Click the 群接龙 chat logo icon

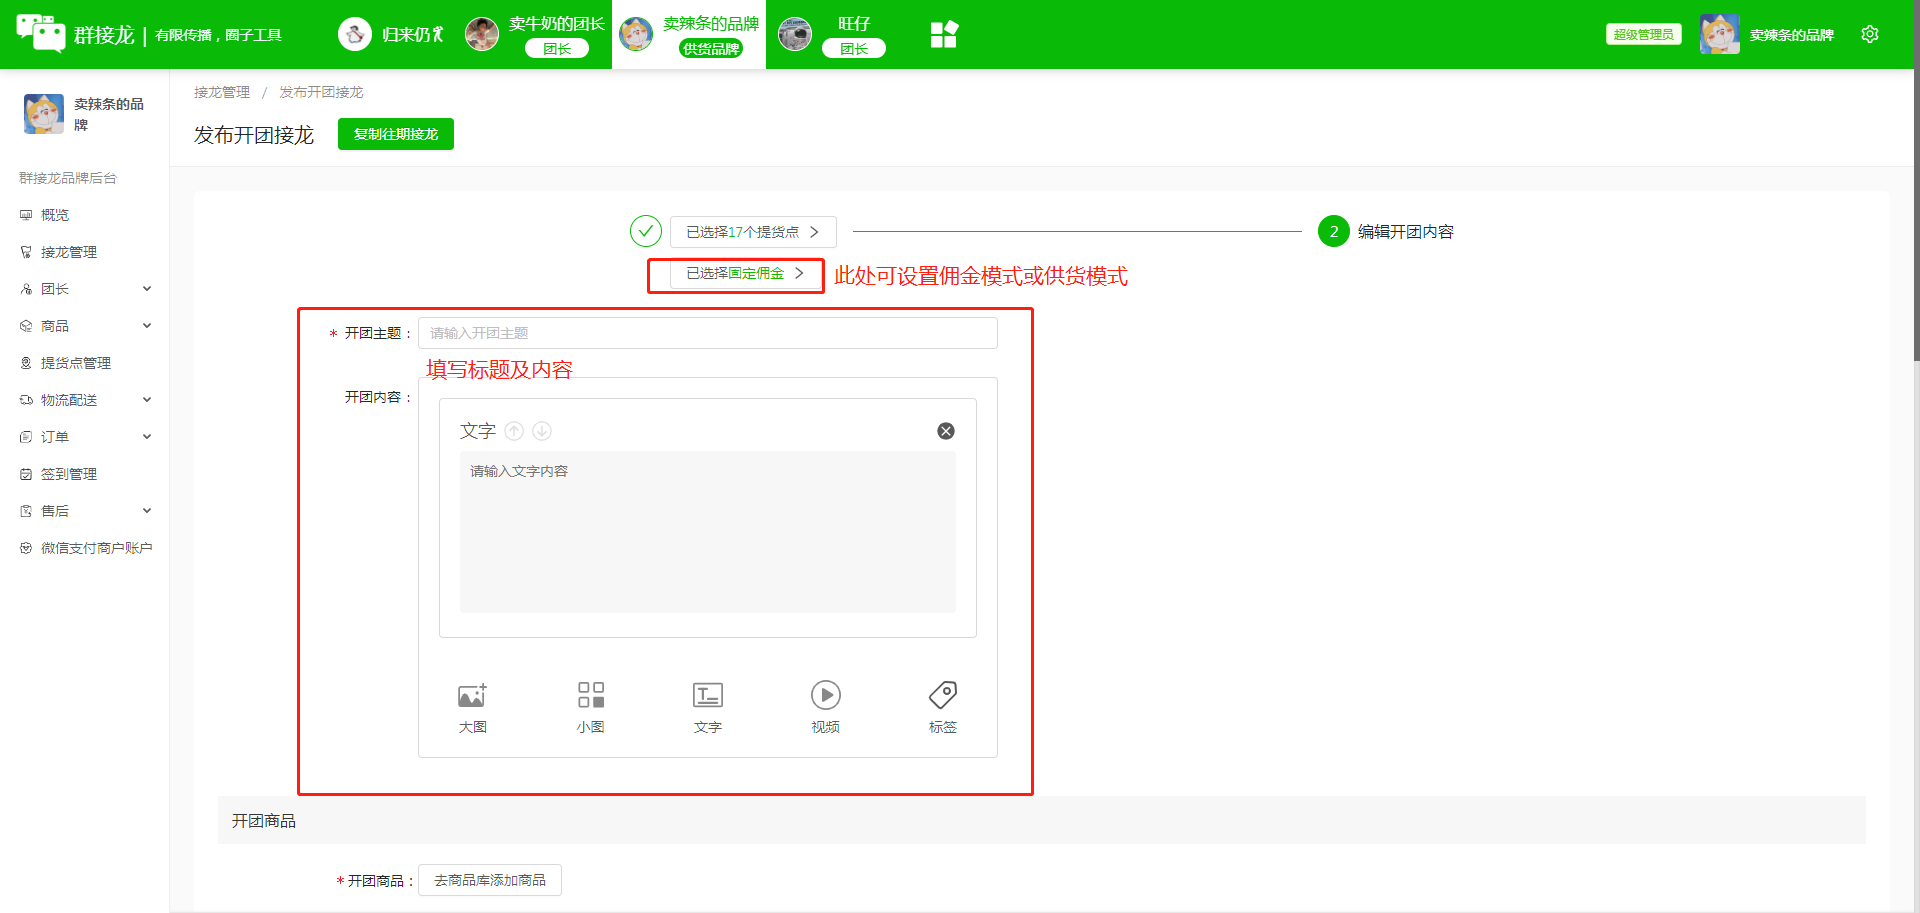click(x=41, y=33)
